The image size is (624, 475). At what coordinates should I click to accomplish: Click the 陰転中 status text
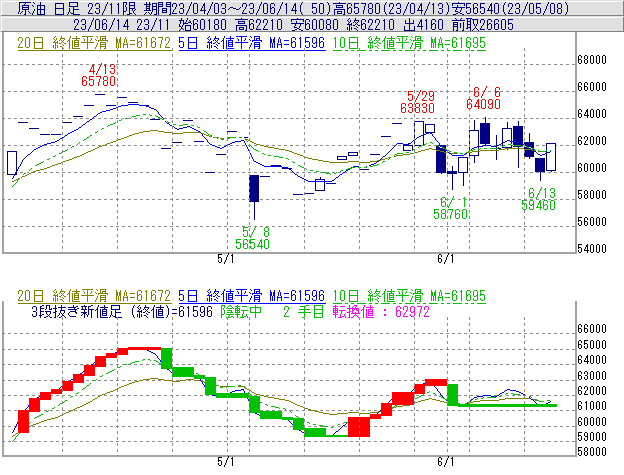coord(241,311)
